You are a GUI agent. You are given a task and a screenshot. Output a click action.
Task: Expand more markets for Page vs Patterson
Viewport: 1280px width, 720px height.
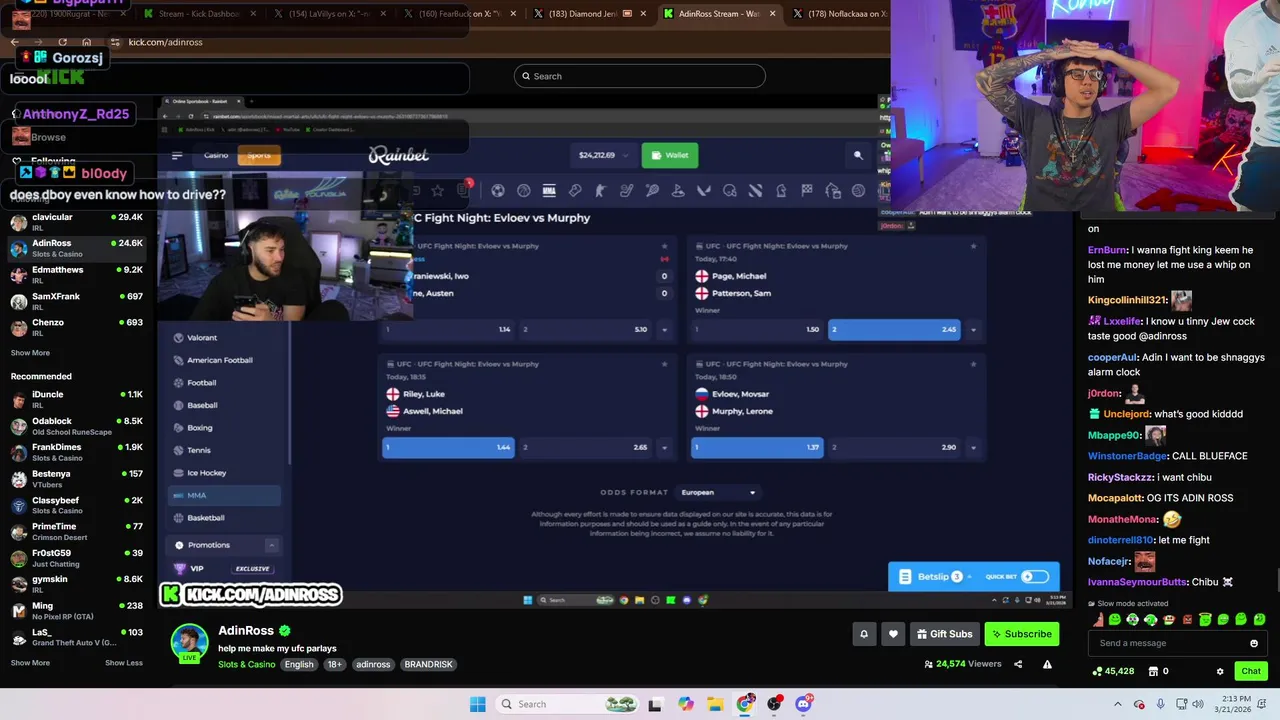coord(973,329)
